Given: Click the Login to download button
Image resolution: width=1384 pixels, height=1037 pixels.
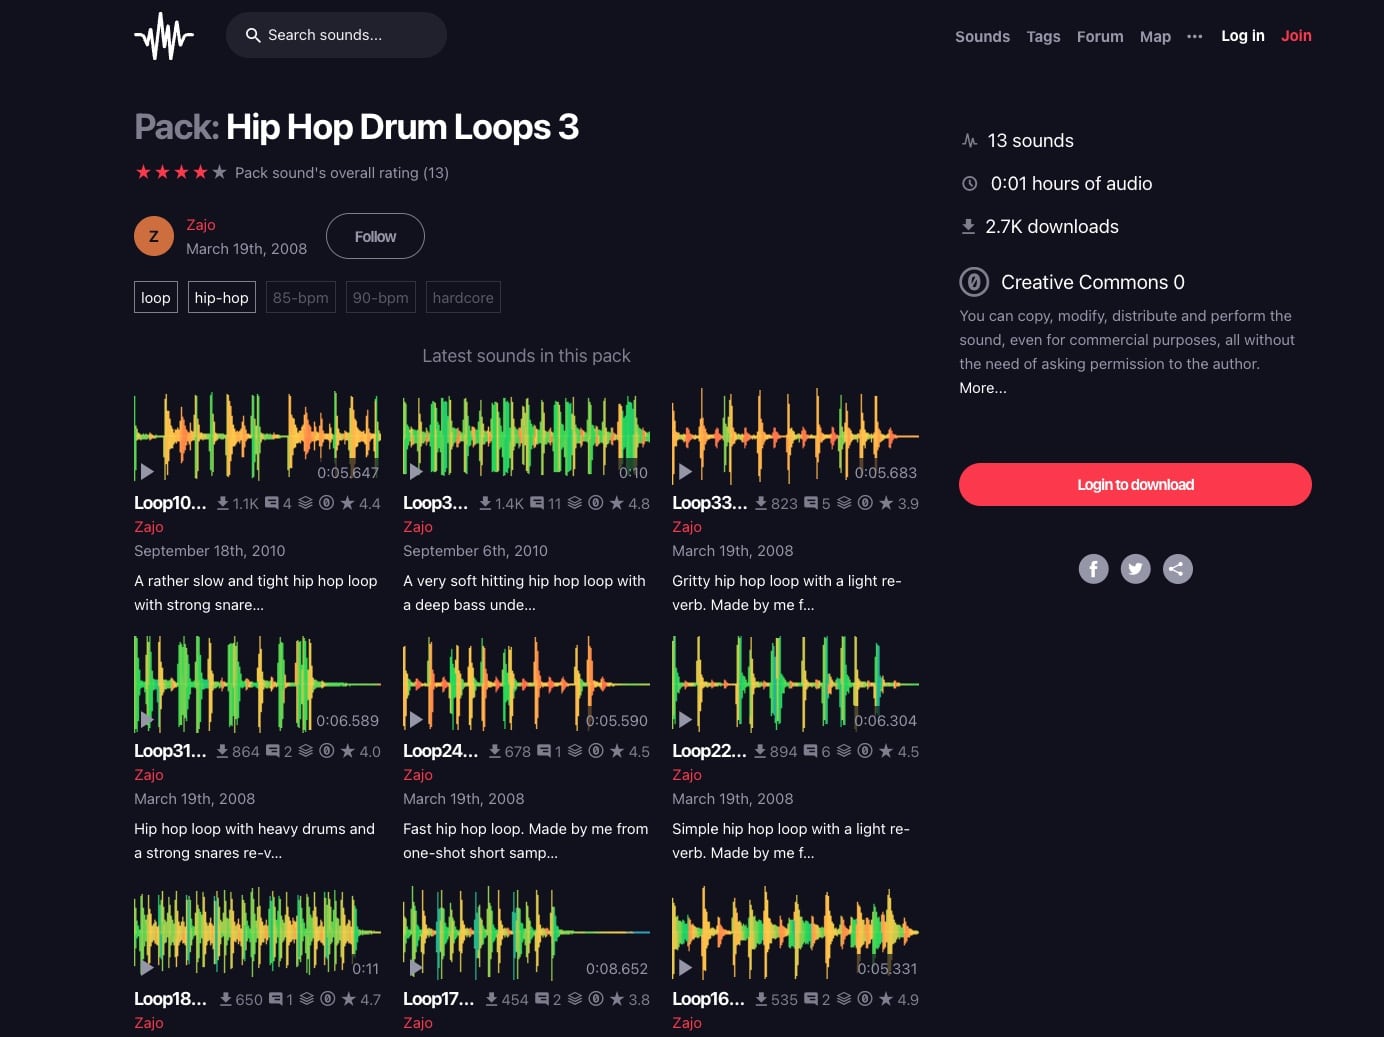Looking at the screenshot, I should click(1135, 484).
